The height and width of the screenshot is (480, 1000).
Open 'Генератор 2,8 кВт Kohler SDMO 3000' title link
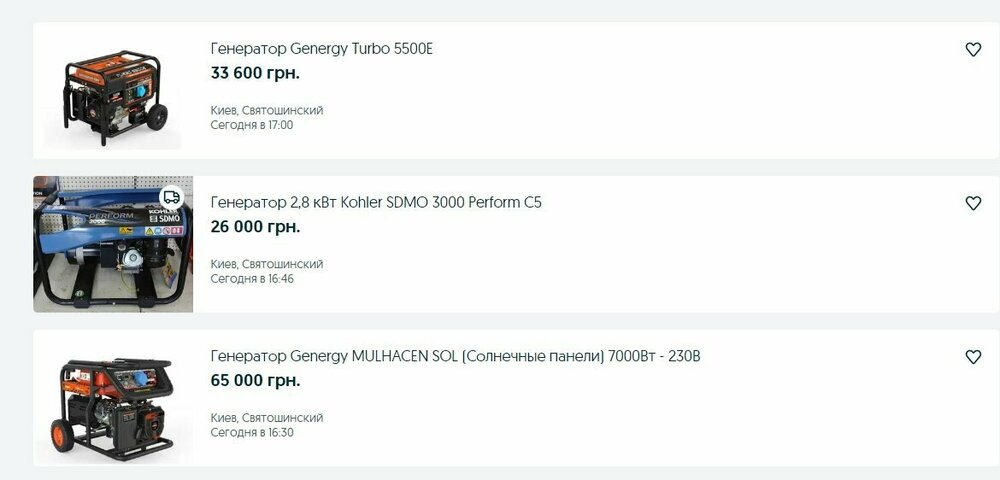click(376, 202)
